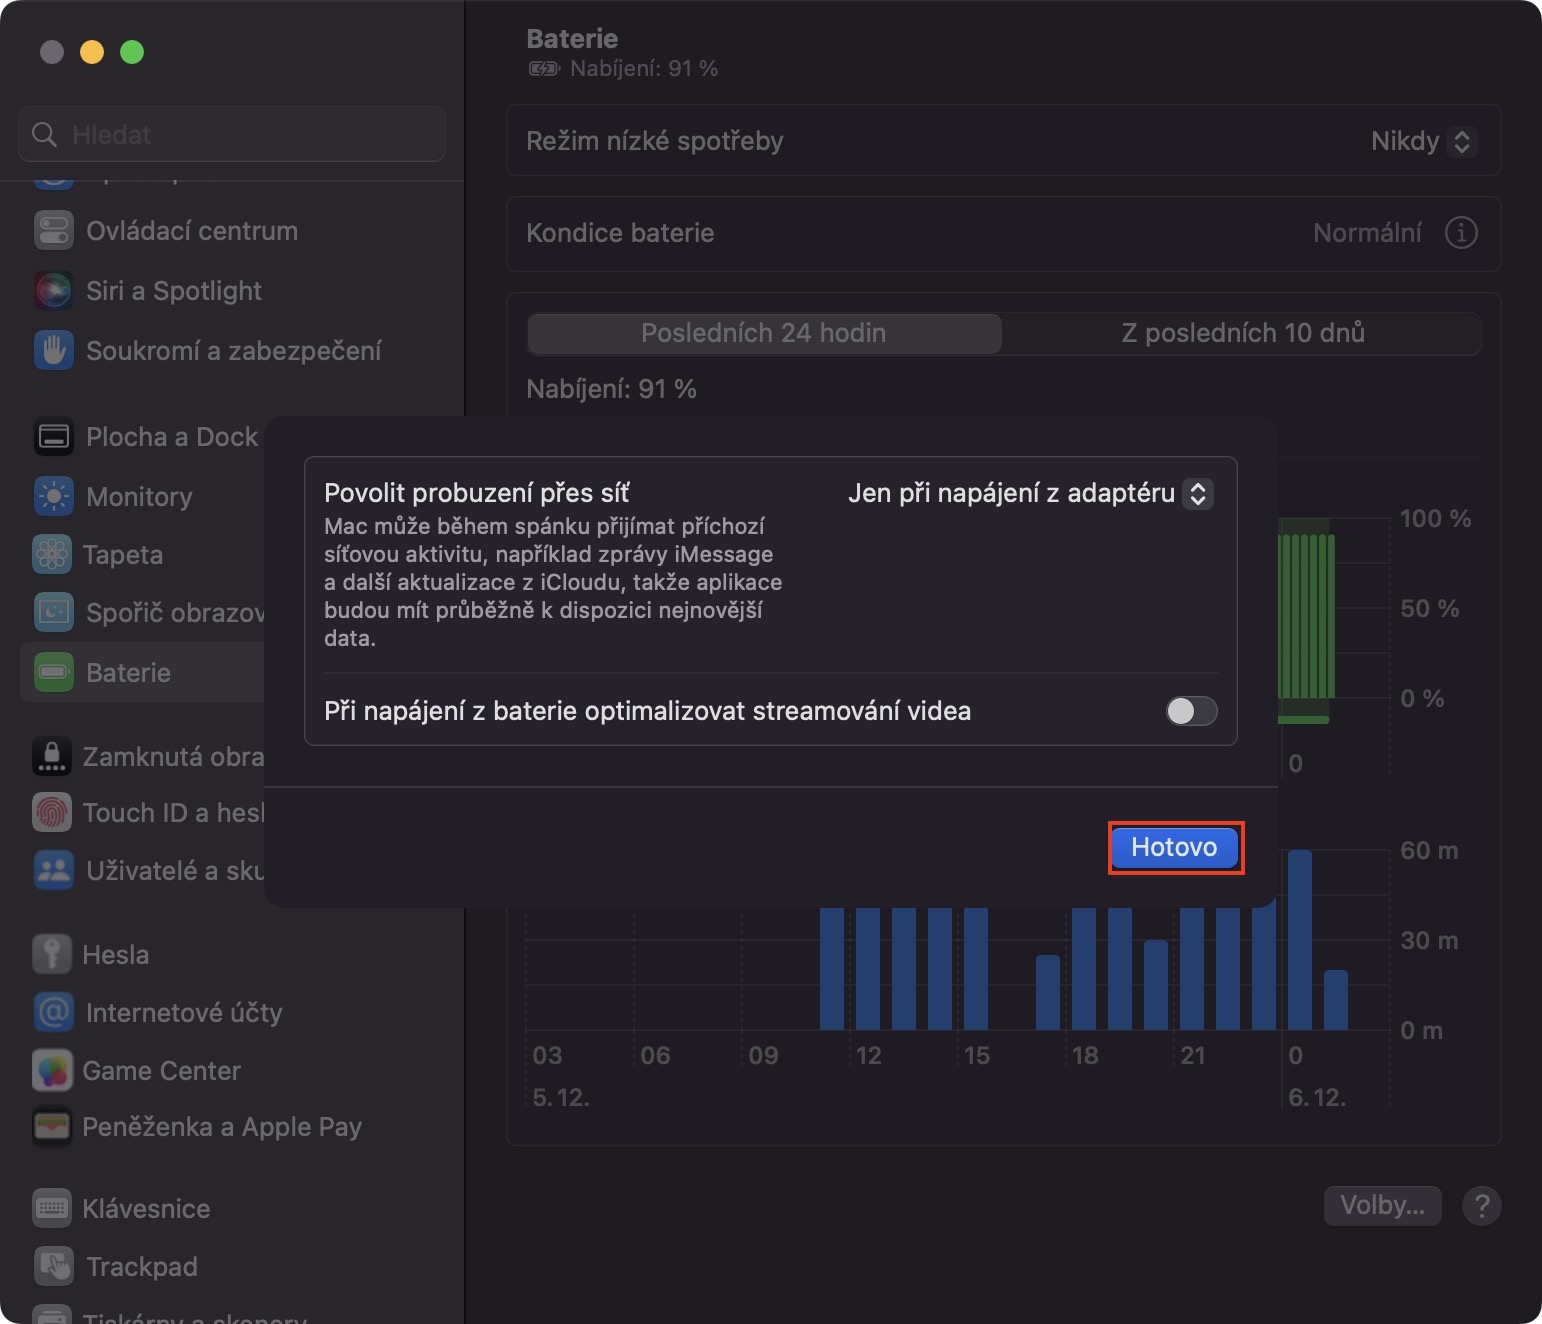Open Ovládací centrum via its sidebar icon
The image size is (1542, 1324).
(x=53, y=231)
